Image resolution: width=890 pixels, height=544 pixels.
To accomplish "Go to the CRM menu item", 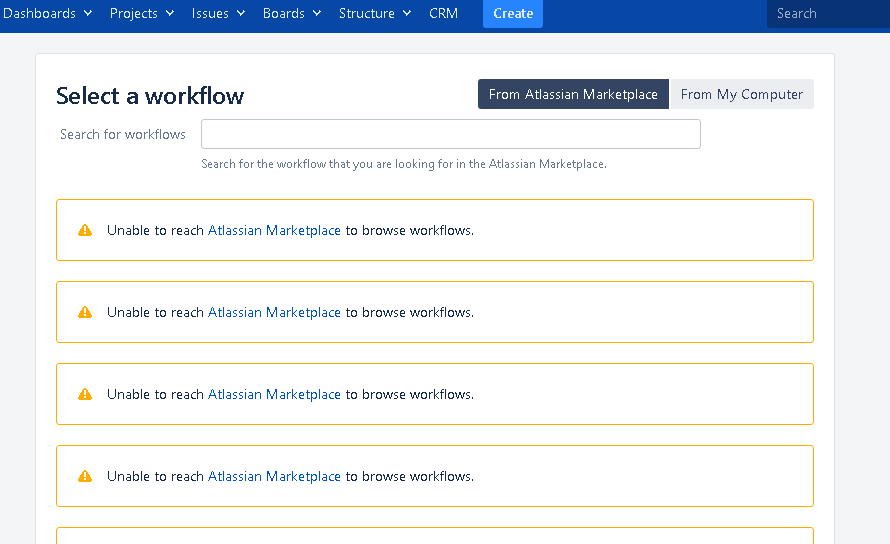I will pos(443,13).
